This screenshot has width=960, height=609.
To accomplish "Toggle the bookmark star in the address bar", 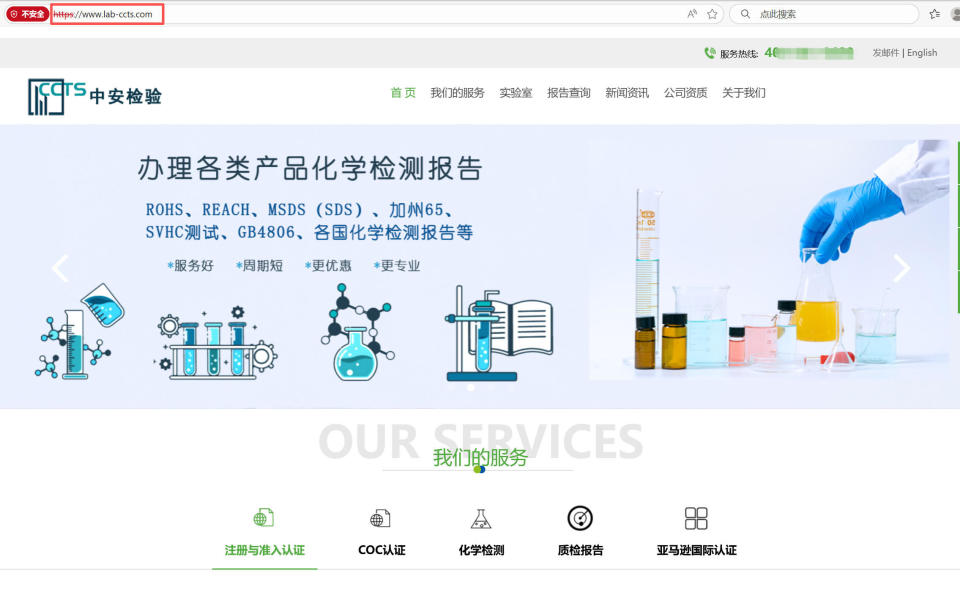I will (711, 13).
